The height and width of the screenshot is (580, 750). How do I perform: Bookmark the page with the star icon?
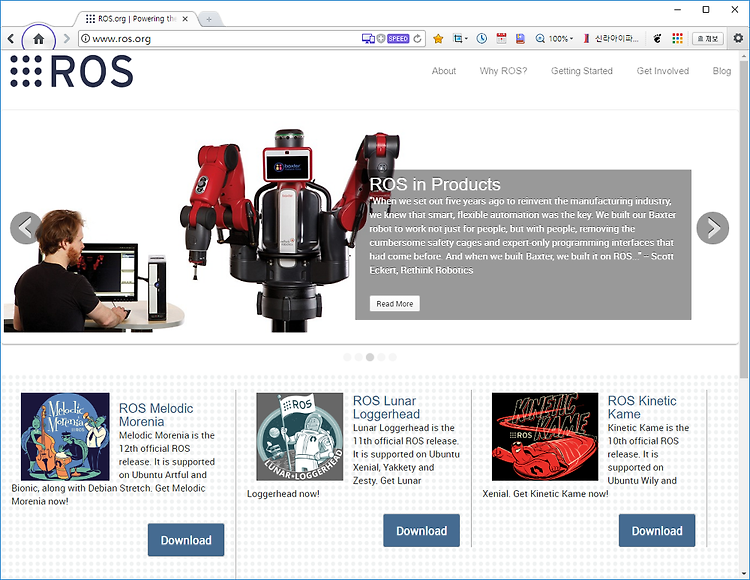point(438,39)
